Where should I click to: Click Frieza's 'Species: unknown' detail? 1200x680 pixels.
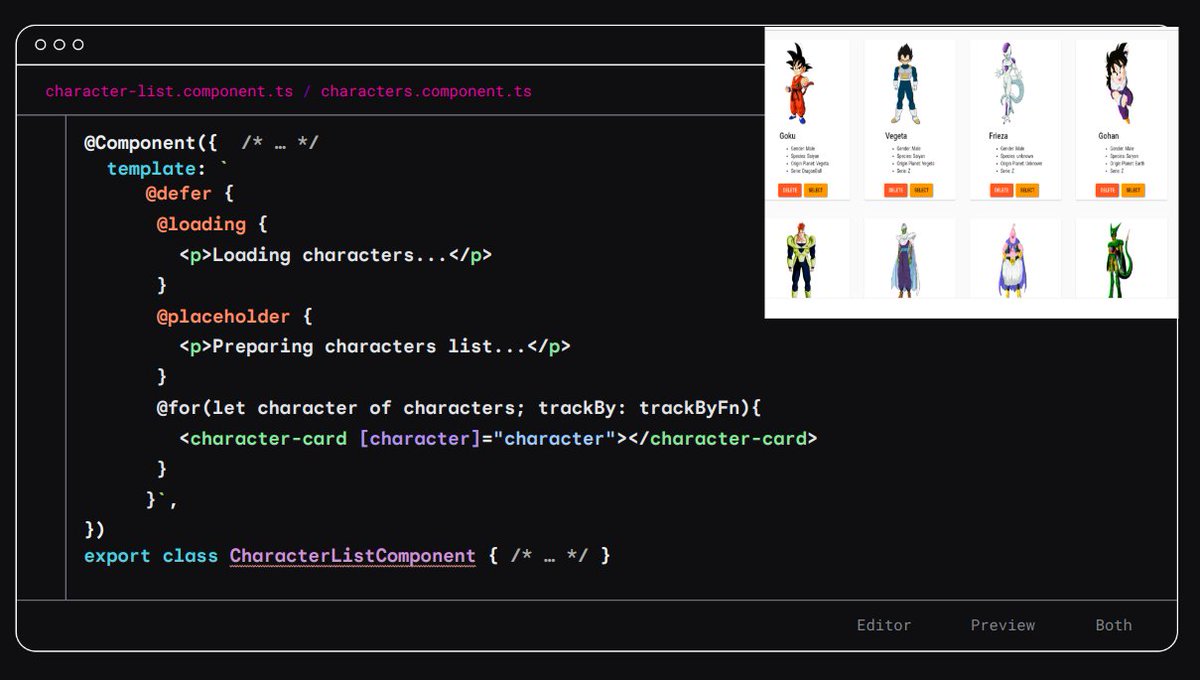pos(1018,156)
